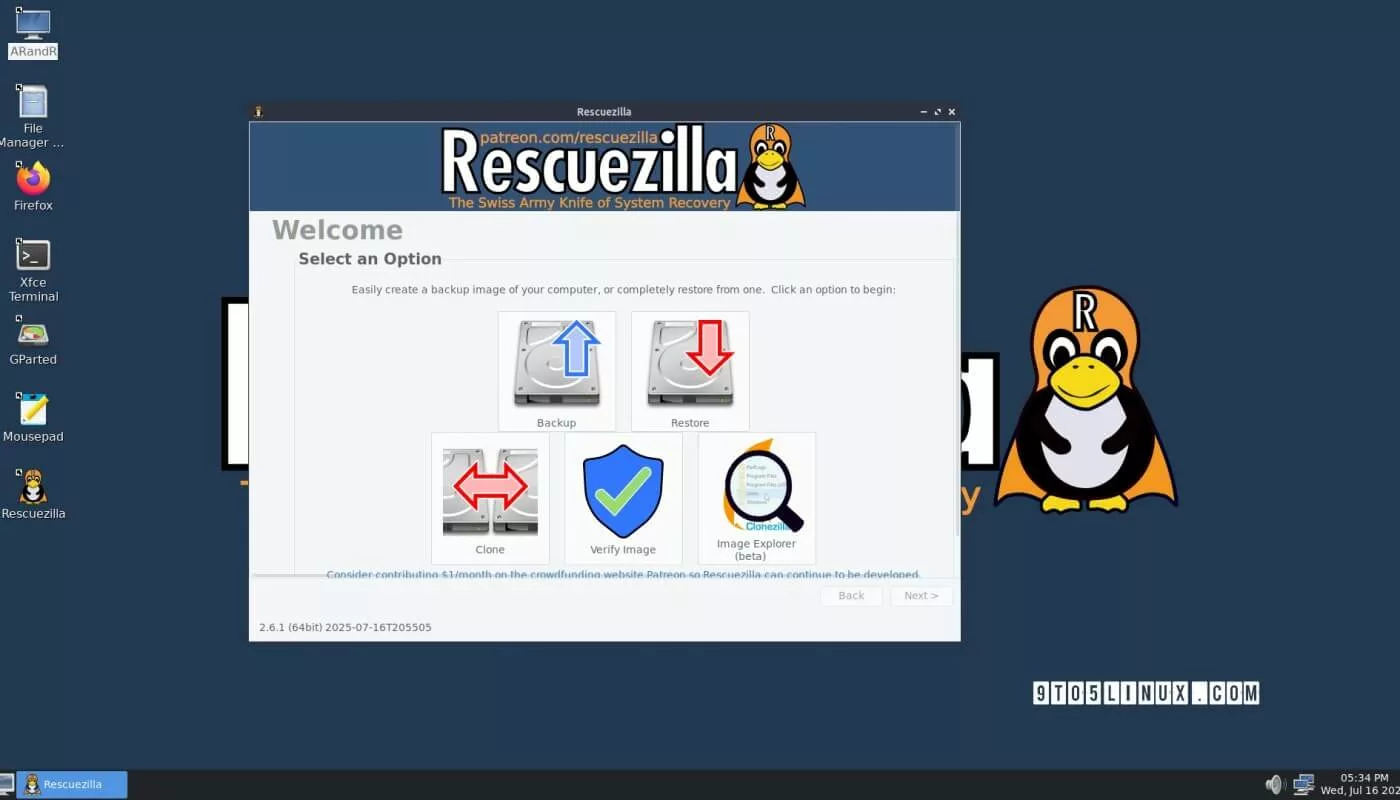This screenshot has height=800, width=1400.
Task: Close the Rescuezilla window
Action: pos(952,112)
